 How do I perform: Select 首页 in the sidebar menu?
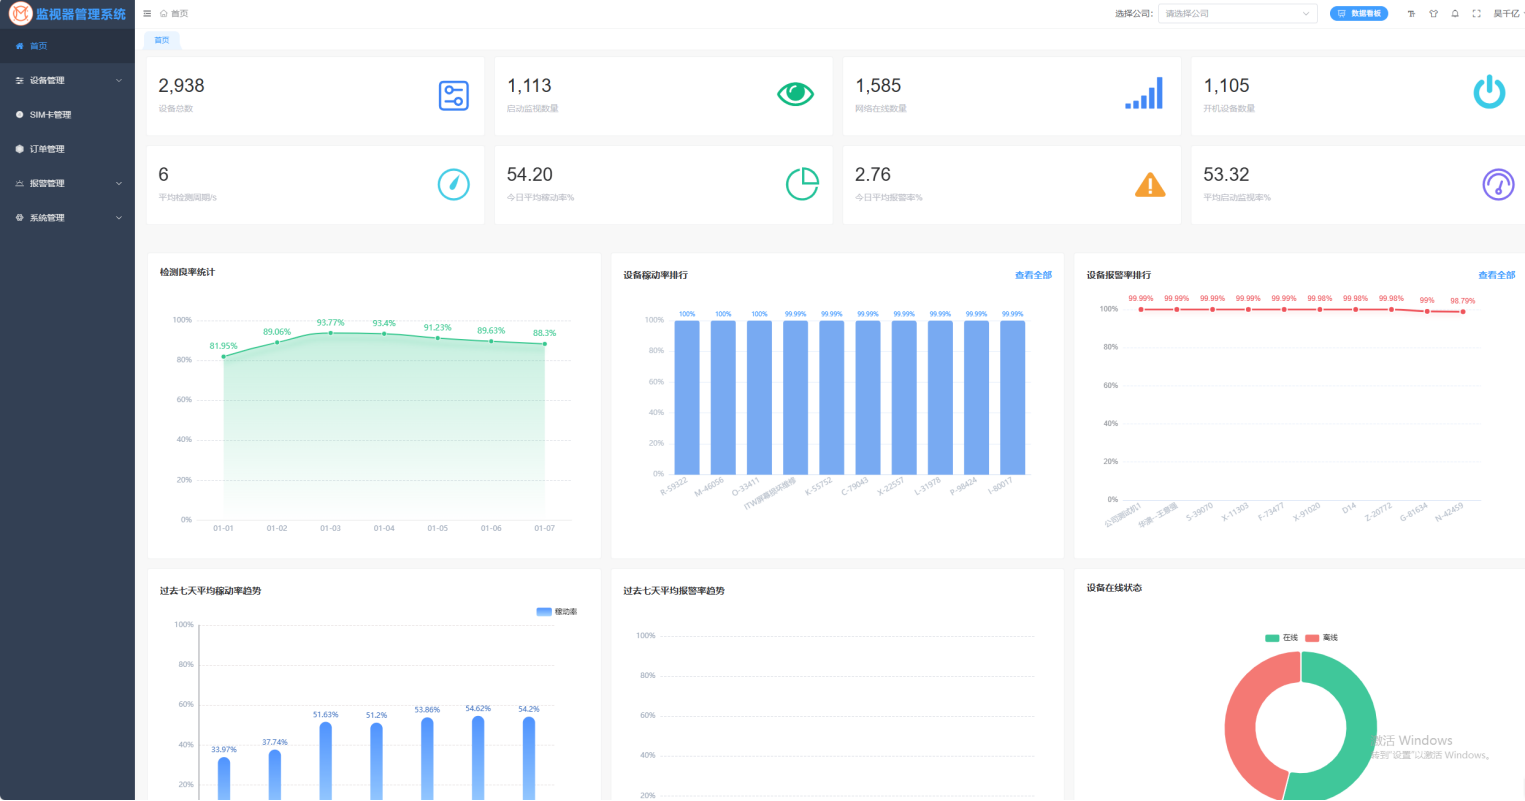[67, 46]
